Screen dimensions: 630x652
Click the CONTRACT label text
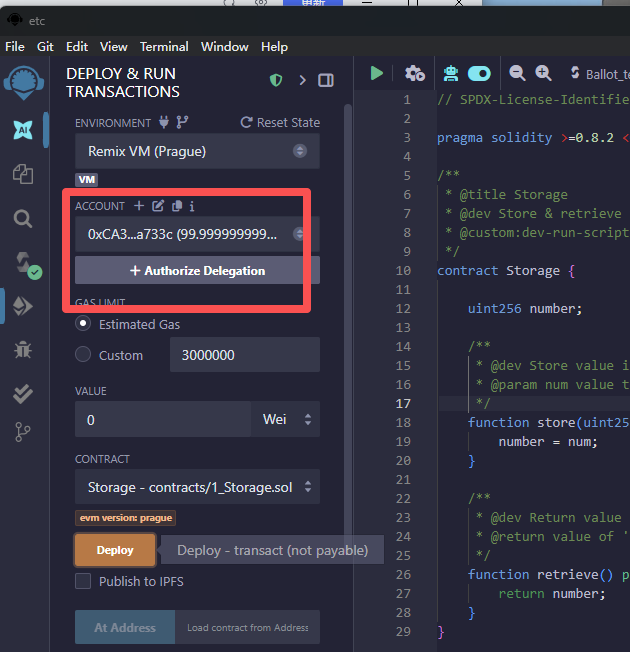point(102,459)
